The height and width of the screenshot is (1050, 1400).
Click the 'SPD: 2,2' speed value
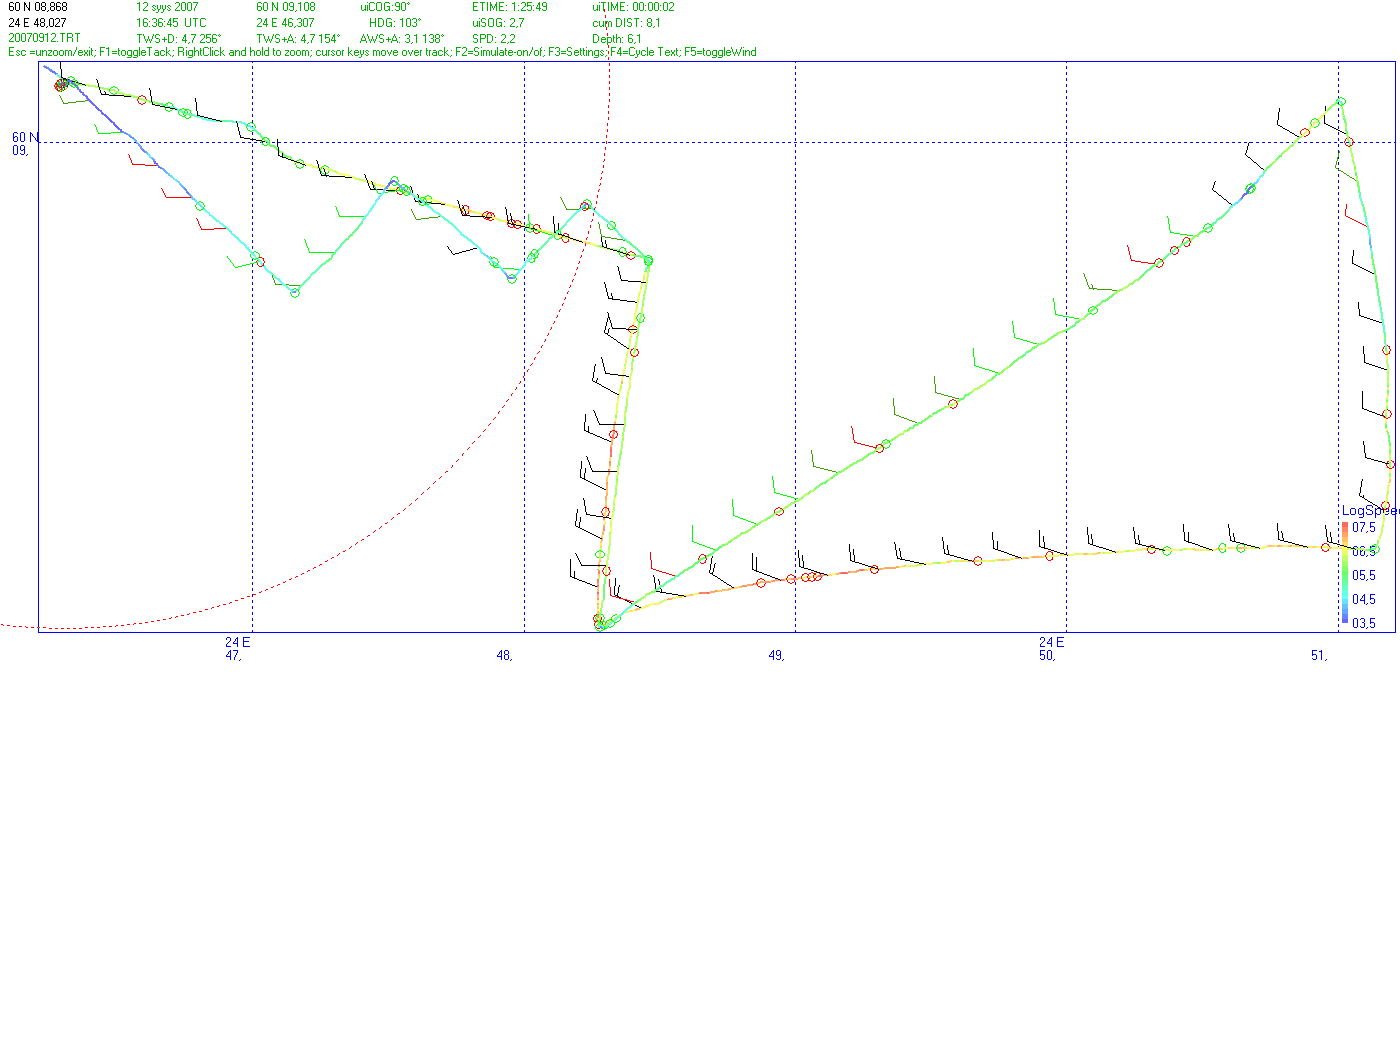(494, 39)
